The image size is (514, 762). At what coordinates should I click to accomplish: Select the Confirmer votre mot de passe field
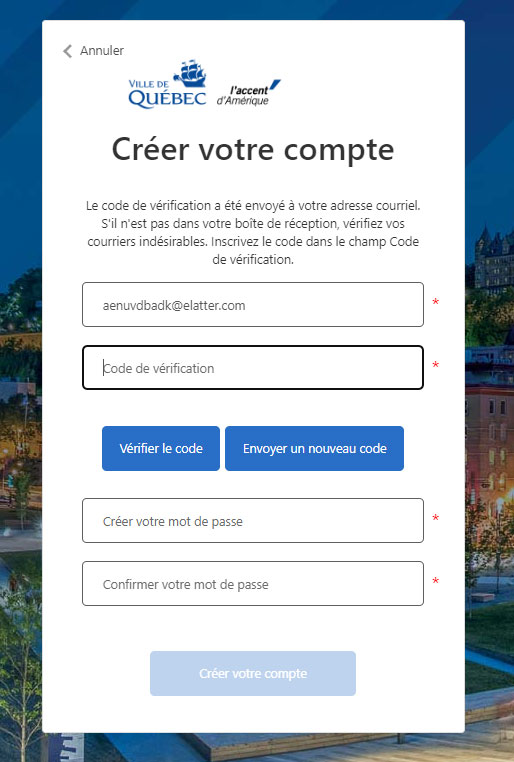point(253,584)
